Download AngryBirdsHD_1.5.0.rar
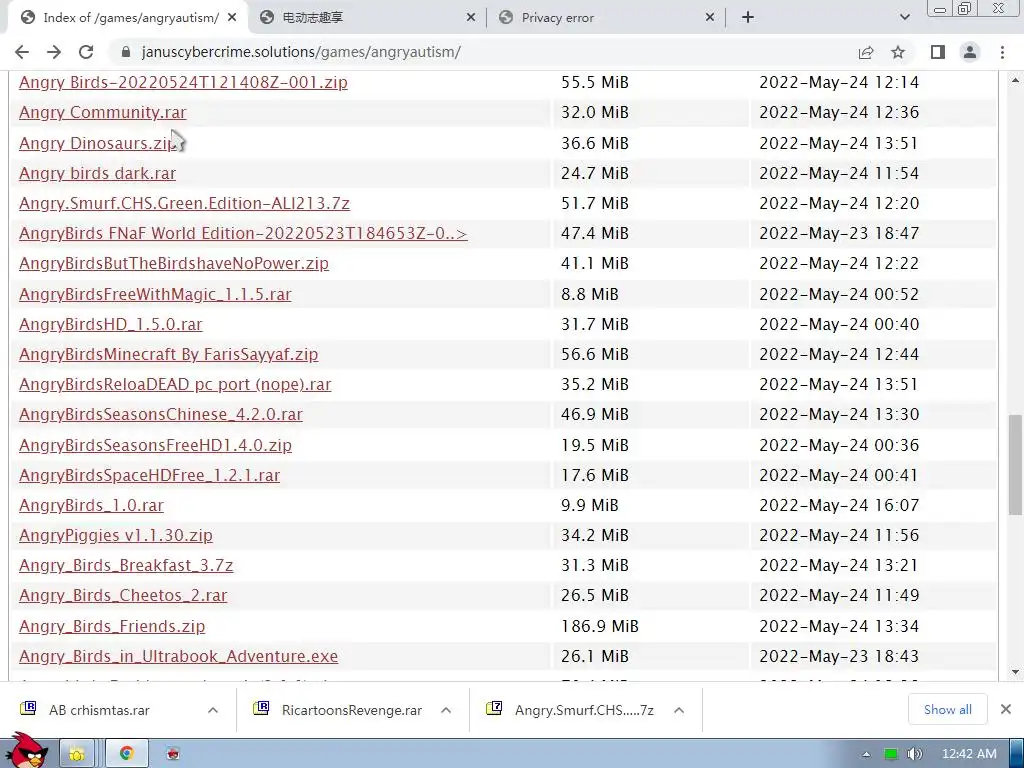 tap(110, 324)
